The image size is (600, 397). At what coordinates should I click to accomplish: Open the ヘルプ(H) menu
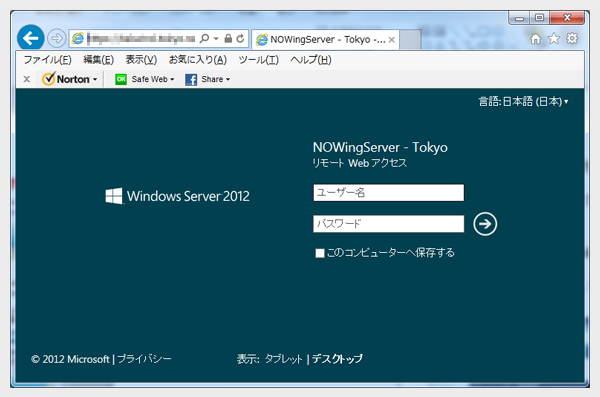311,60
